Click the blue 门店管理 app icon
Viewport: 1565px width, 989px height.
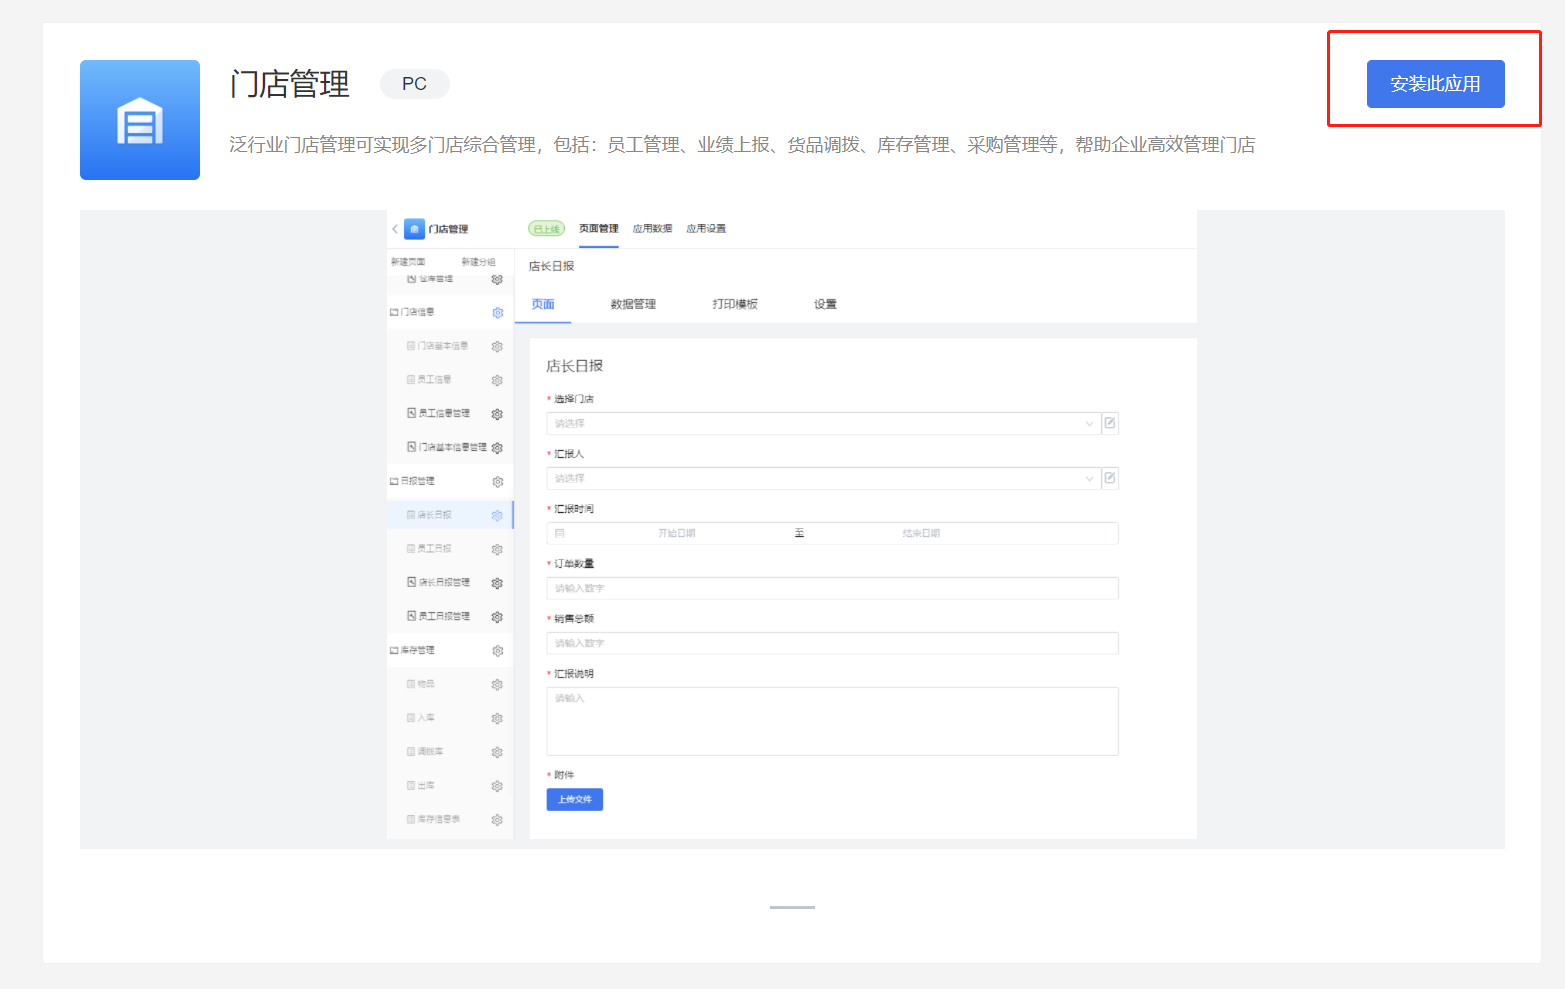click(140, 120)
